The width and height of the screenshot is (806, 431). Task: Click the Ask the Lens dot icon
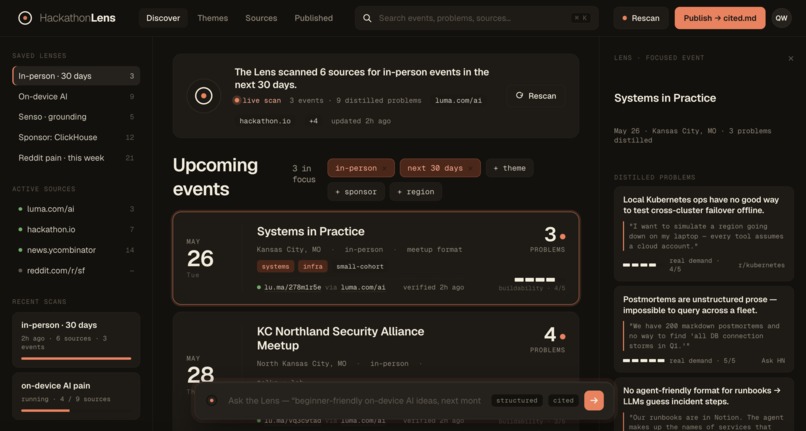click(211, 401)
